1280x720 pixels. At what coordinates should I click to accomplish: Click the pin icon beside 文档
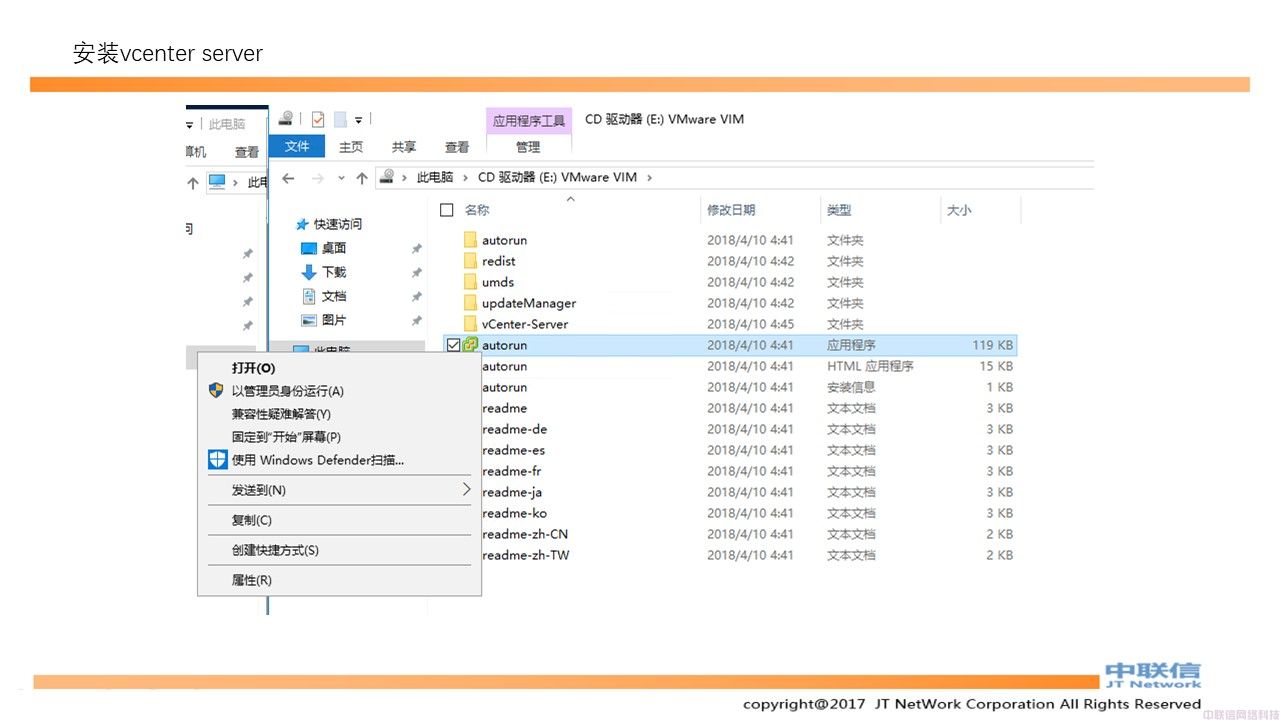coord(416,297)
